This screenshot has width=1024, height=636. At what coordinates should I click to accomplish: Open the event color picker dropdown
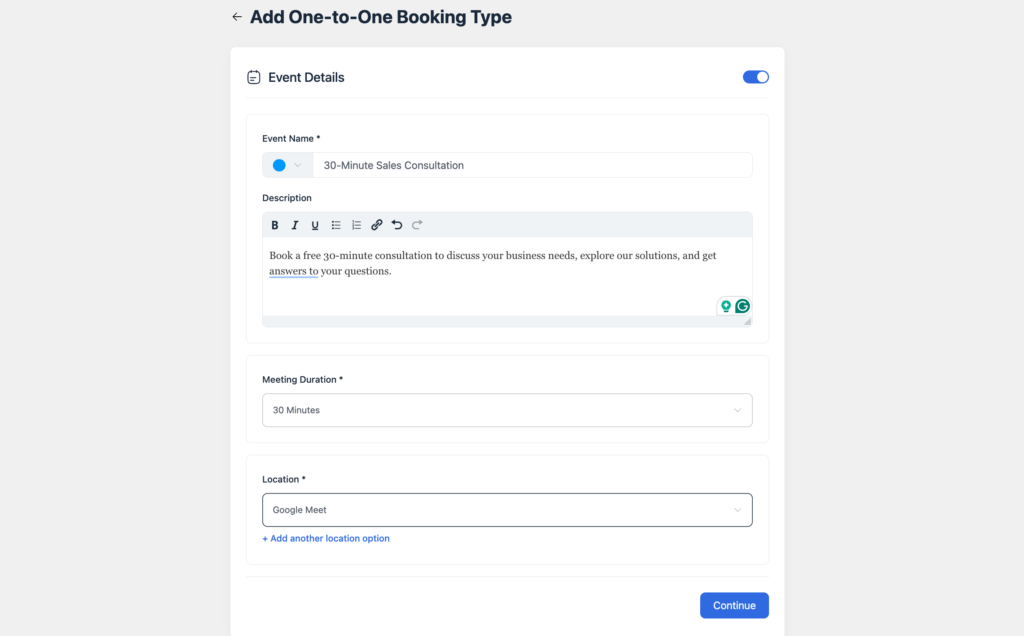(x=287, y=165)
